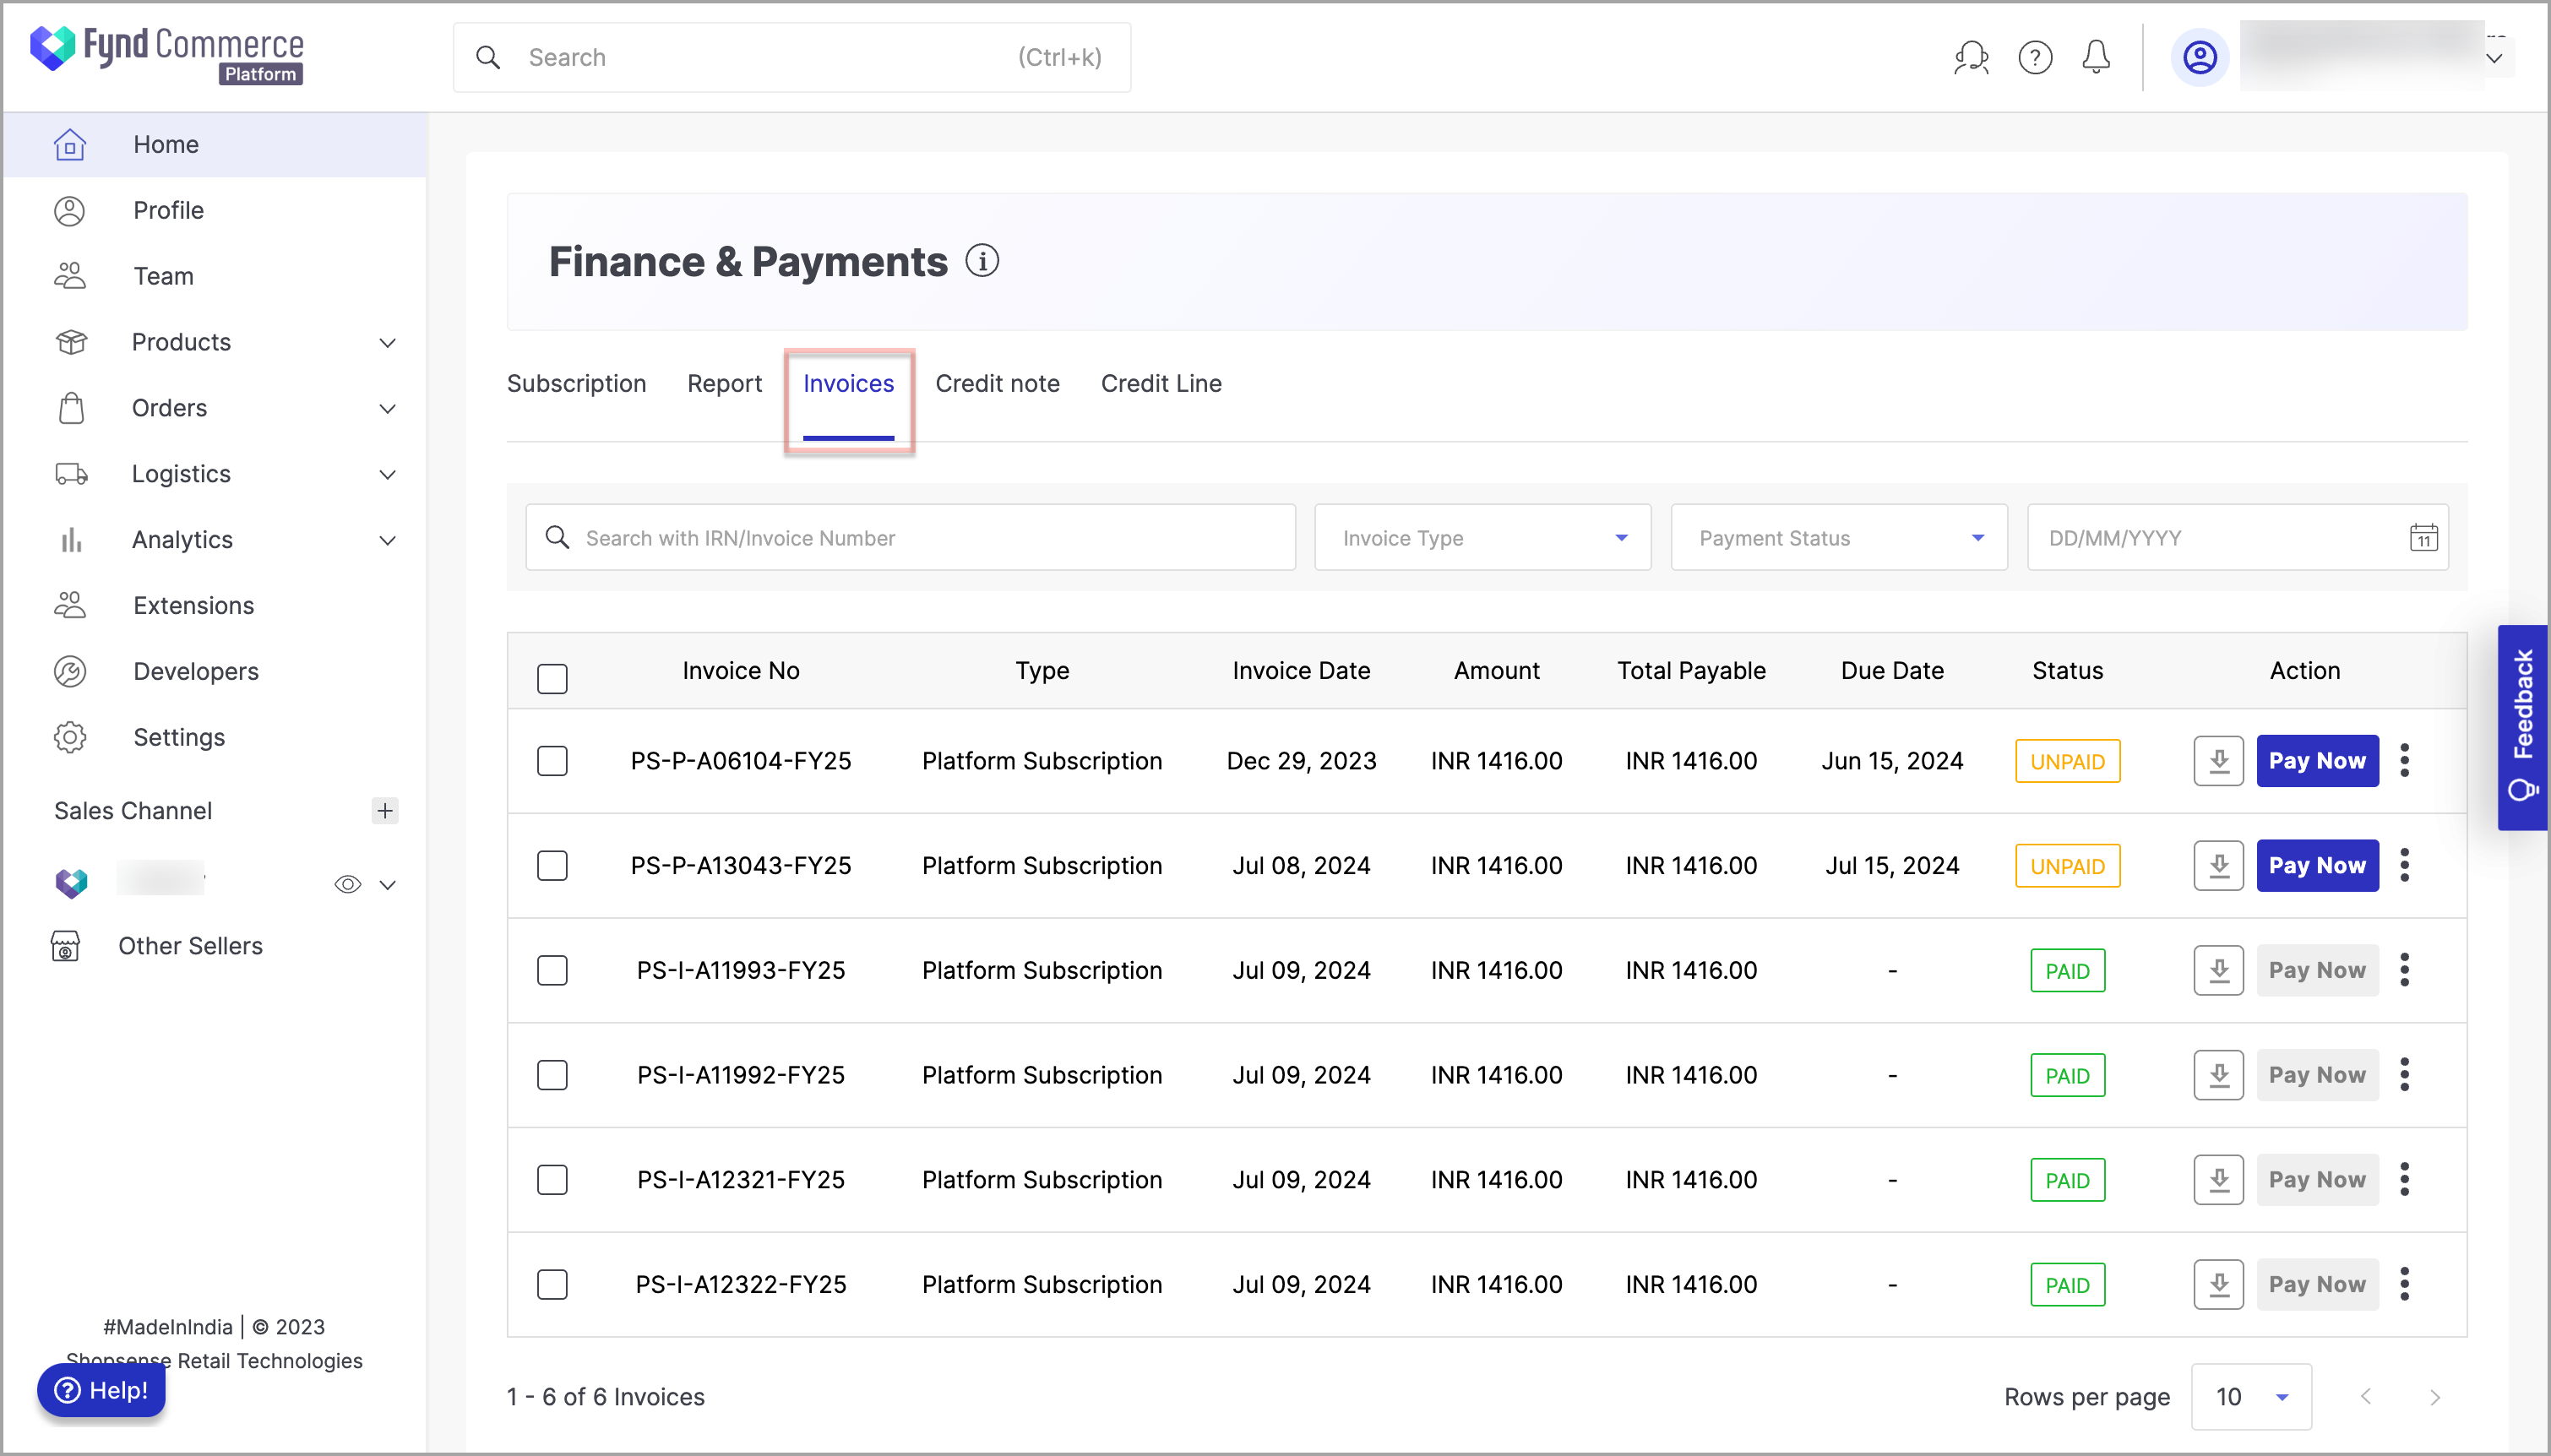Click the DD/MM/YYYY date field

[2237, 538]
